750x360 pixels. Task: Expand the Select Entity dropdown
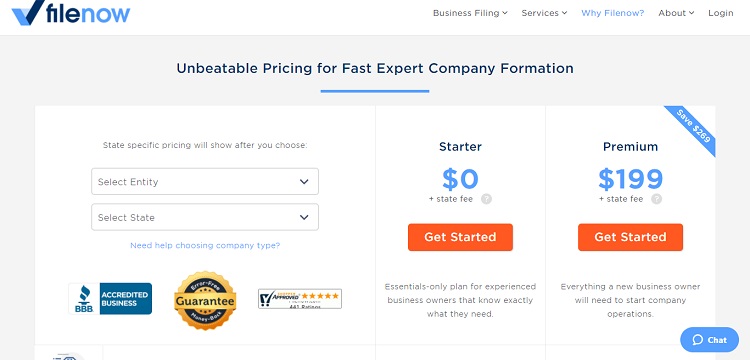[x=205, y=182]
